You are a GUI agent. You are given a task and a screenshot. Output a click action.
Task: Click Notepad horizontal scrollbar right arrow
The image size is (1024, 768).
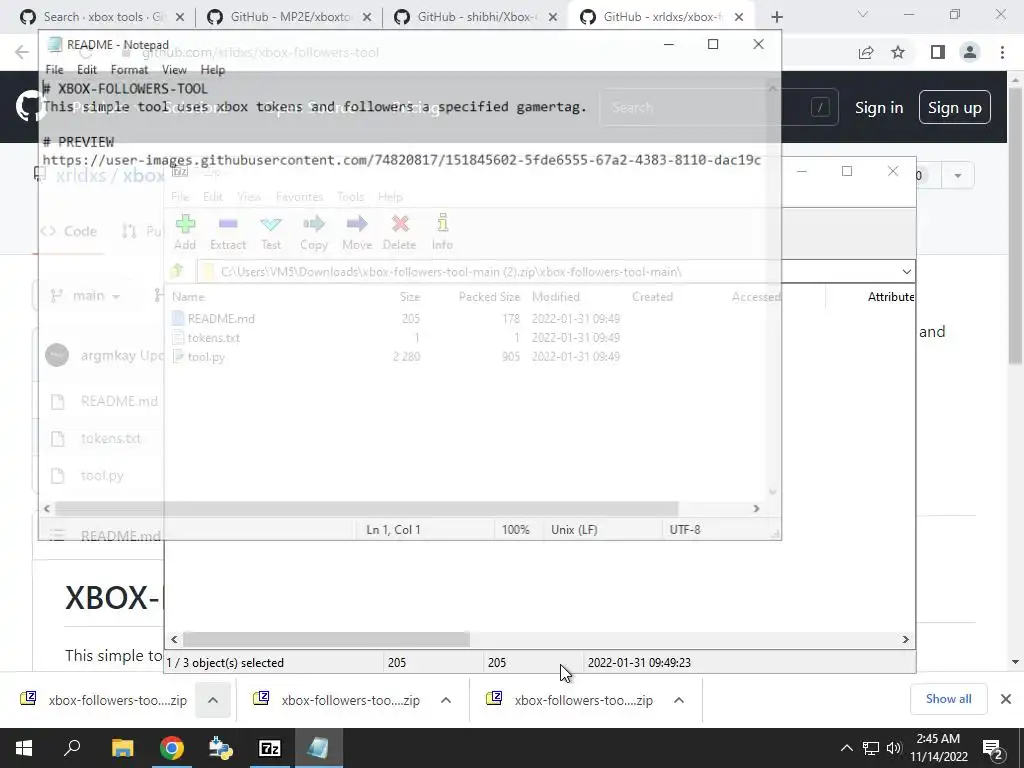coord(756,508)
